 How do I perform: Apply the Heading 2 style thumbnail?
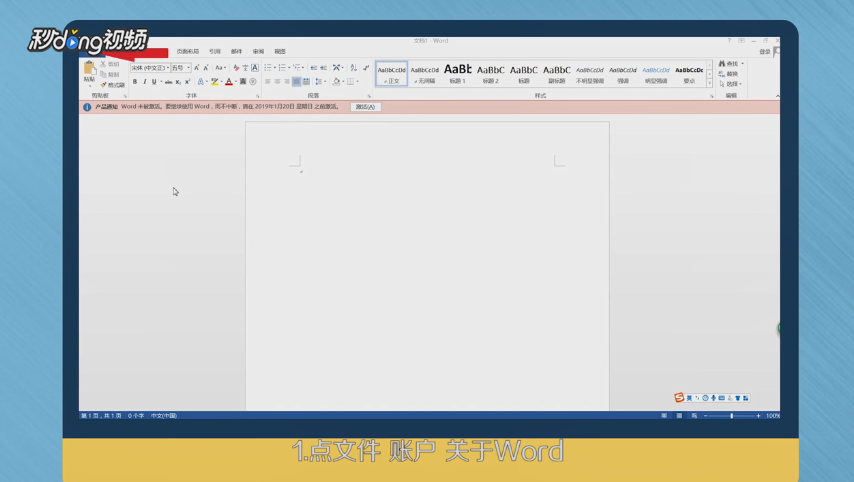(491, 74)
